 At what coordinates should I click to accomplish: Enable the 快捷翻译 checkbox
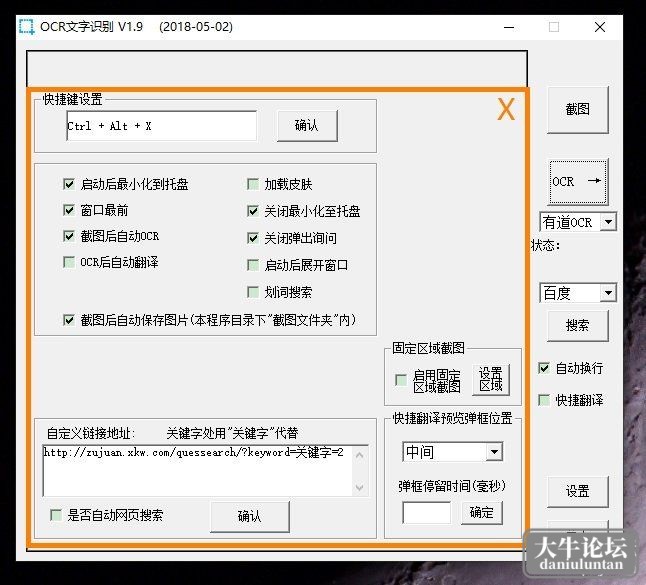coord(544,400)
